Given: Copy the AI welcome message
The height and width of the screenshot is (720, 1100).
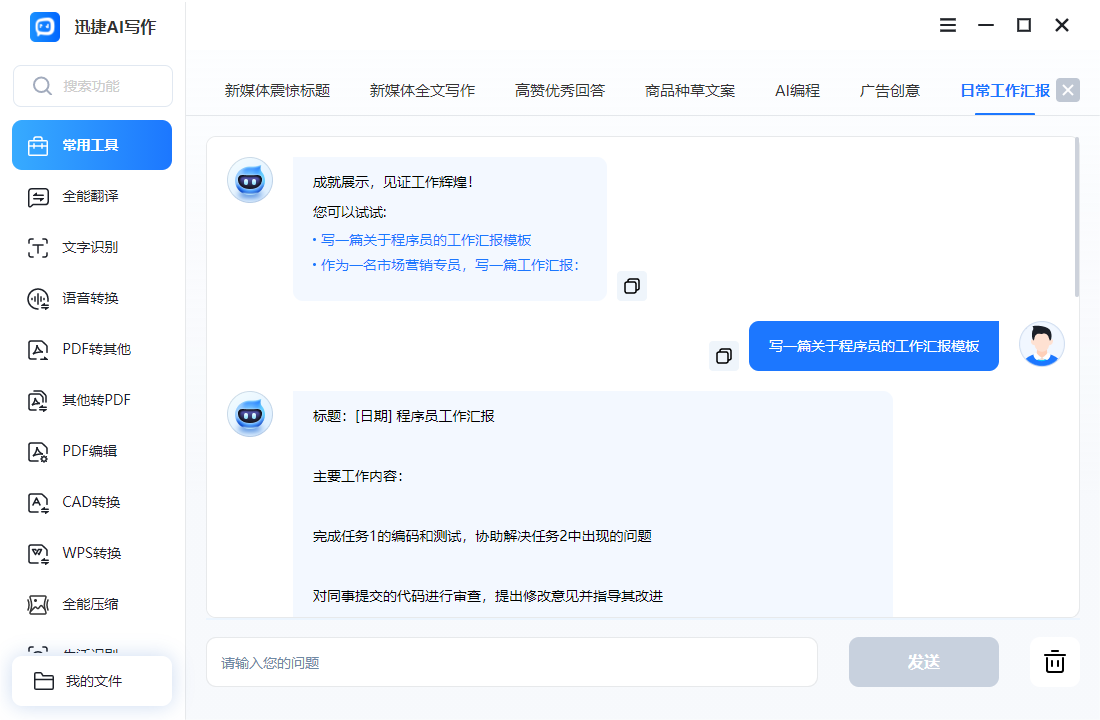Looking at the screenshot, I should coord(631,285).
